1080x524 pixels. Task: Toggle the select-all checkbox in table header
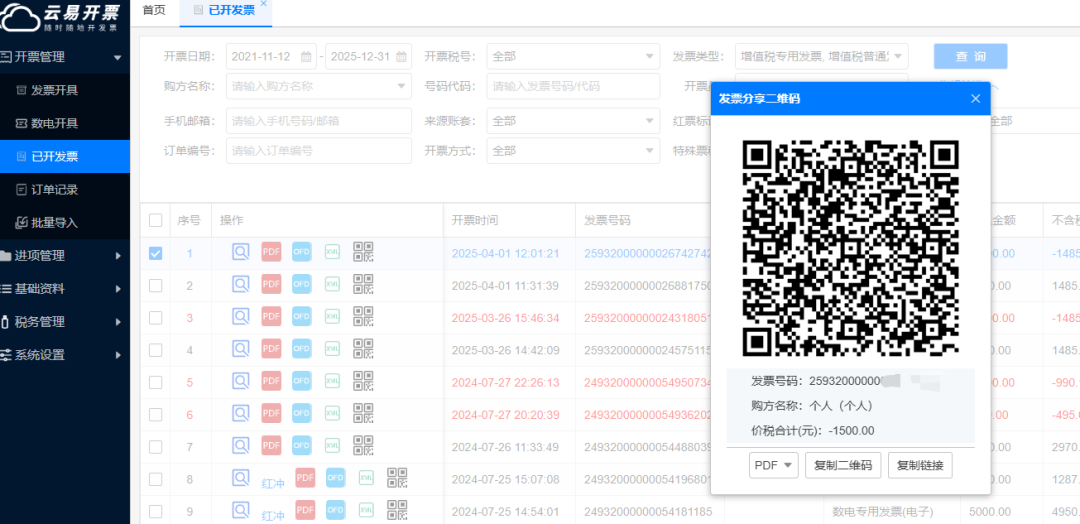(x=155, y=220)
